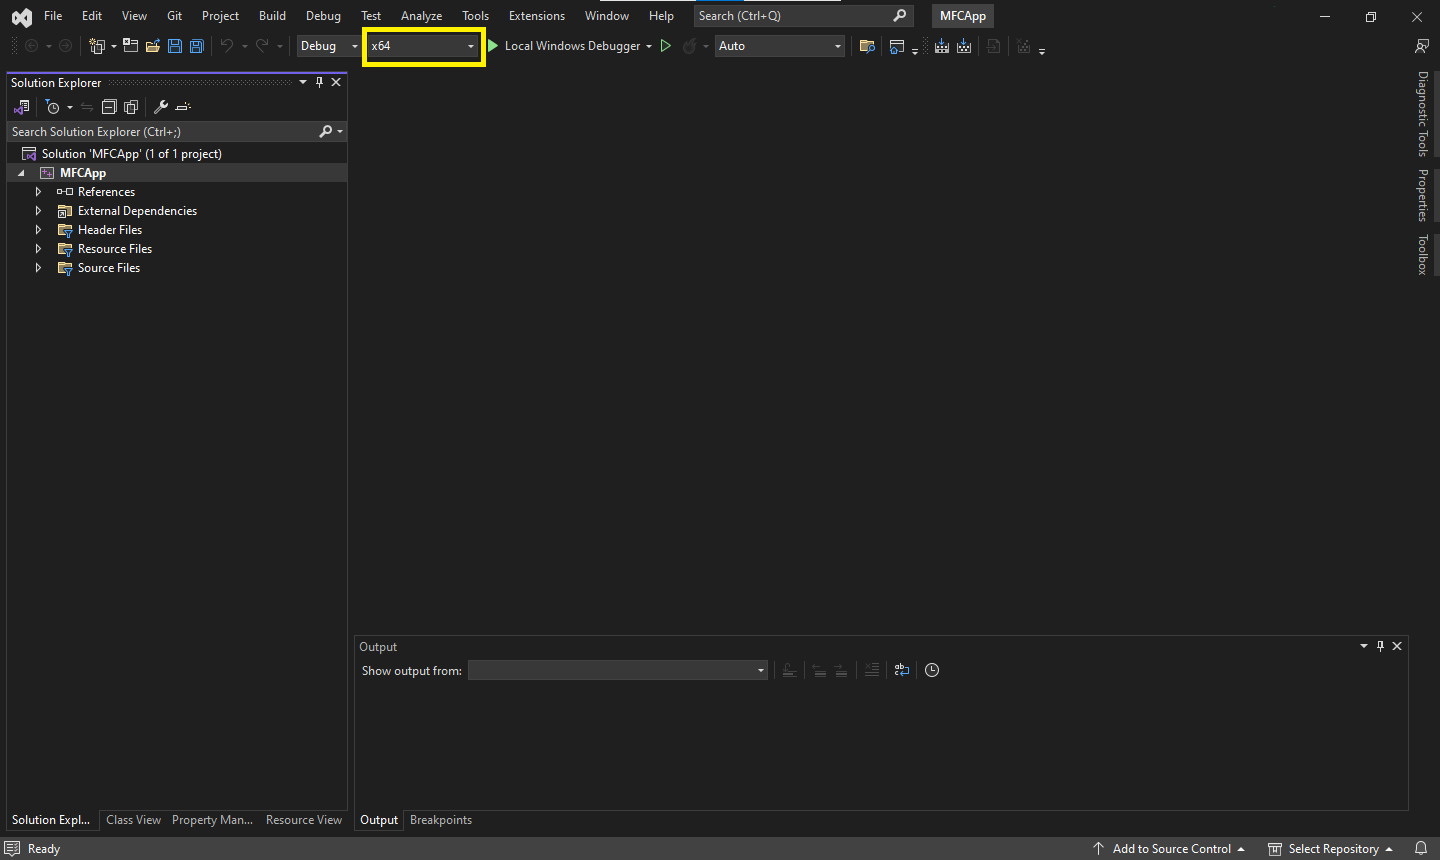1440x860 pixels.
Task: Expand the External Dependencies node
Action: tap(38, 211)
